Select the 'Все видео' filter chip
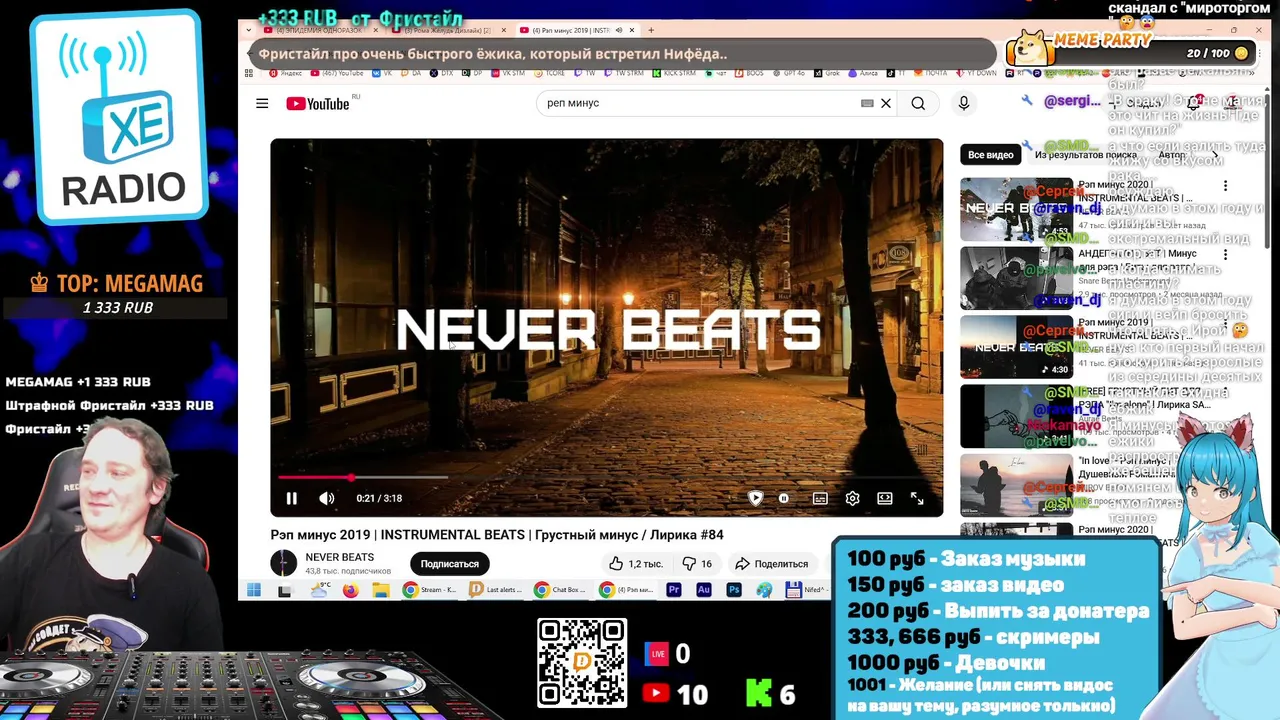Viewport: 1280px width, 720px height. tap(990, 155)
